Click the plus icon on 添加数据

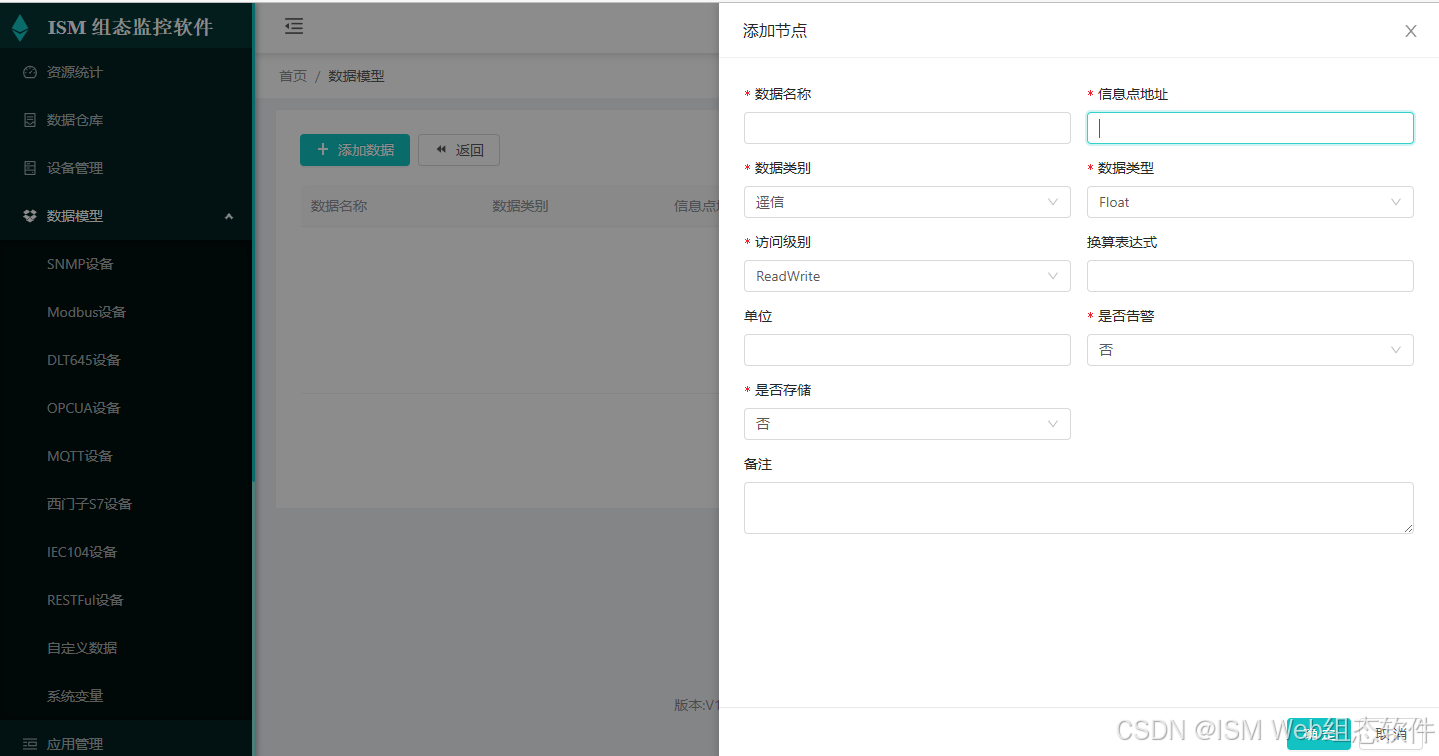point(323,150)
